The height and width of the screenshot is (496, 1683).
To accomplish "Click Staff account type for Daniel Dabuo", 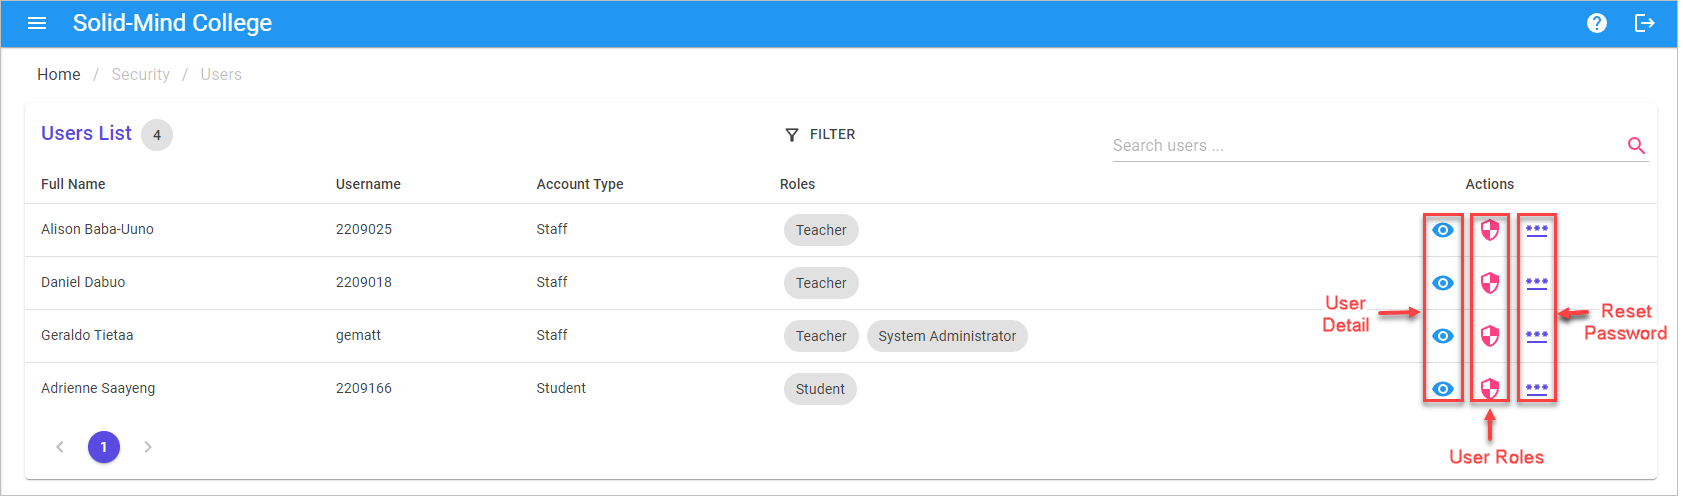I will [552, 282].
